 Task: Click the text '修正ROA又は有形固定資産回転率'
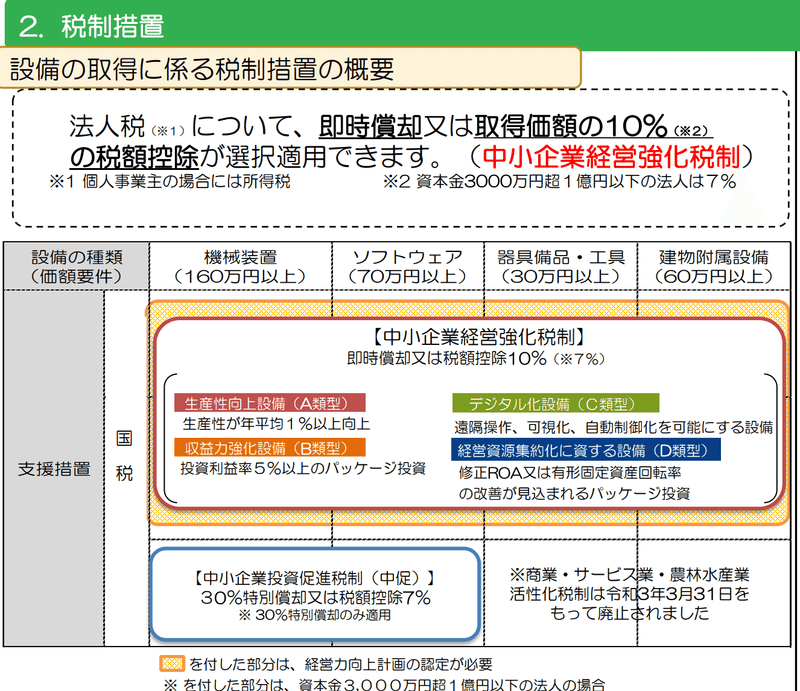coord(570,473)
